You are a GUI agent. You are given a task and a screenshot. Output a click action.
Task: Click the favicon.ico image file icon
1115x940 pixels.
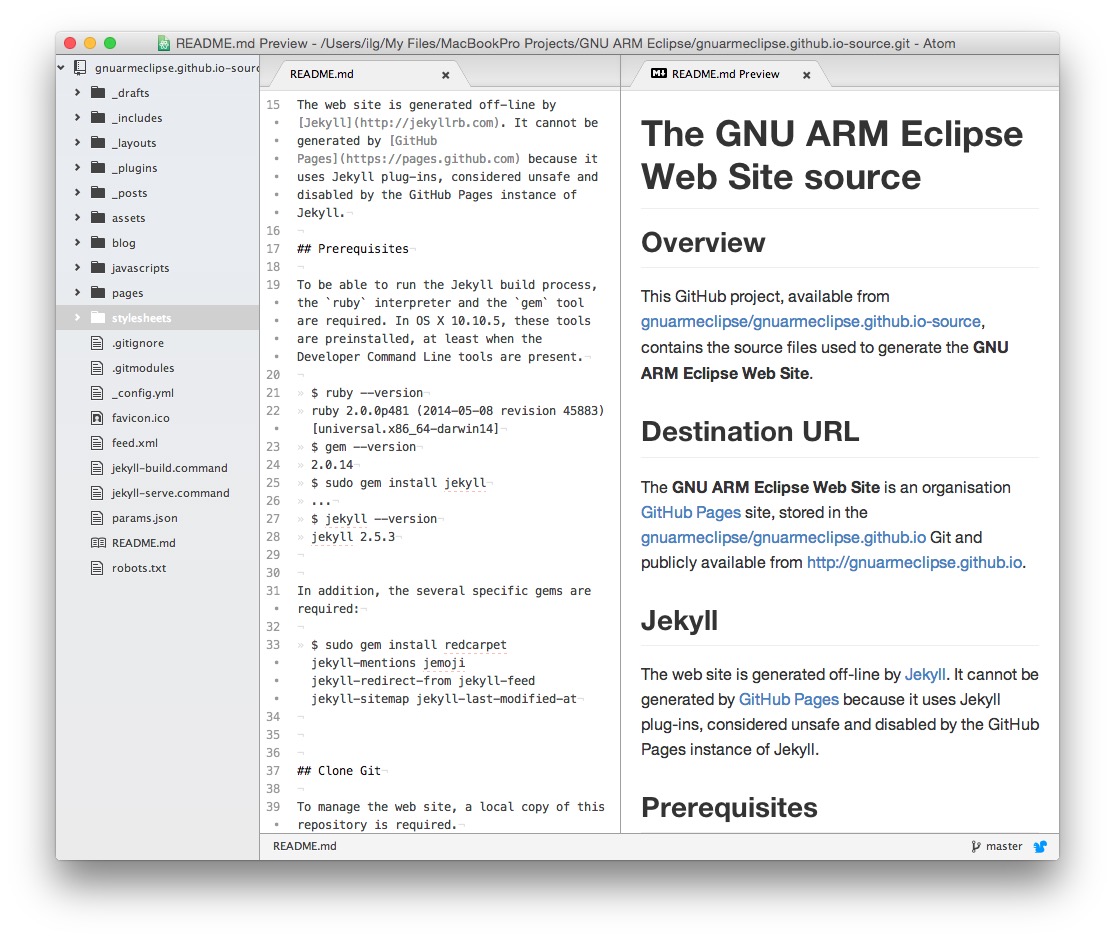[x=97, y=417]
